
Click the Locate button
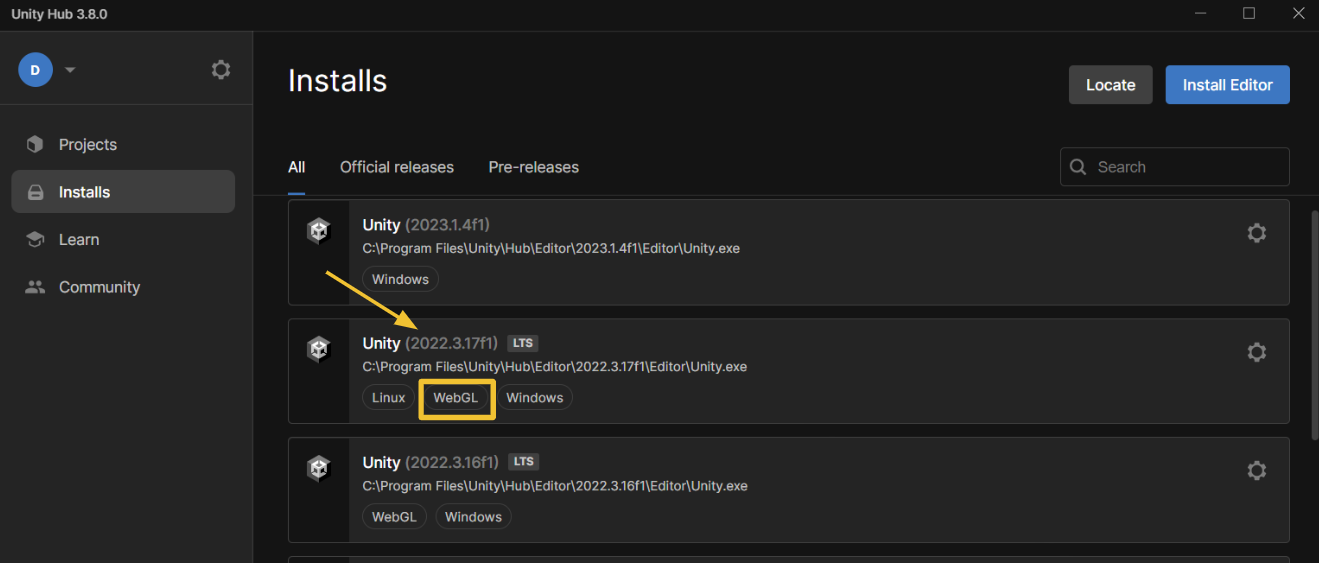pyautogui.click(x=1110, y=85)
